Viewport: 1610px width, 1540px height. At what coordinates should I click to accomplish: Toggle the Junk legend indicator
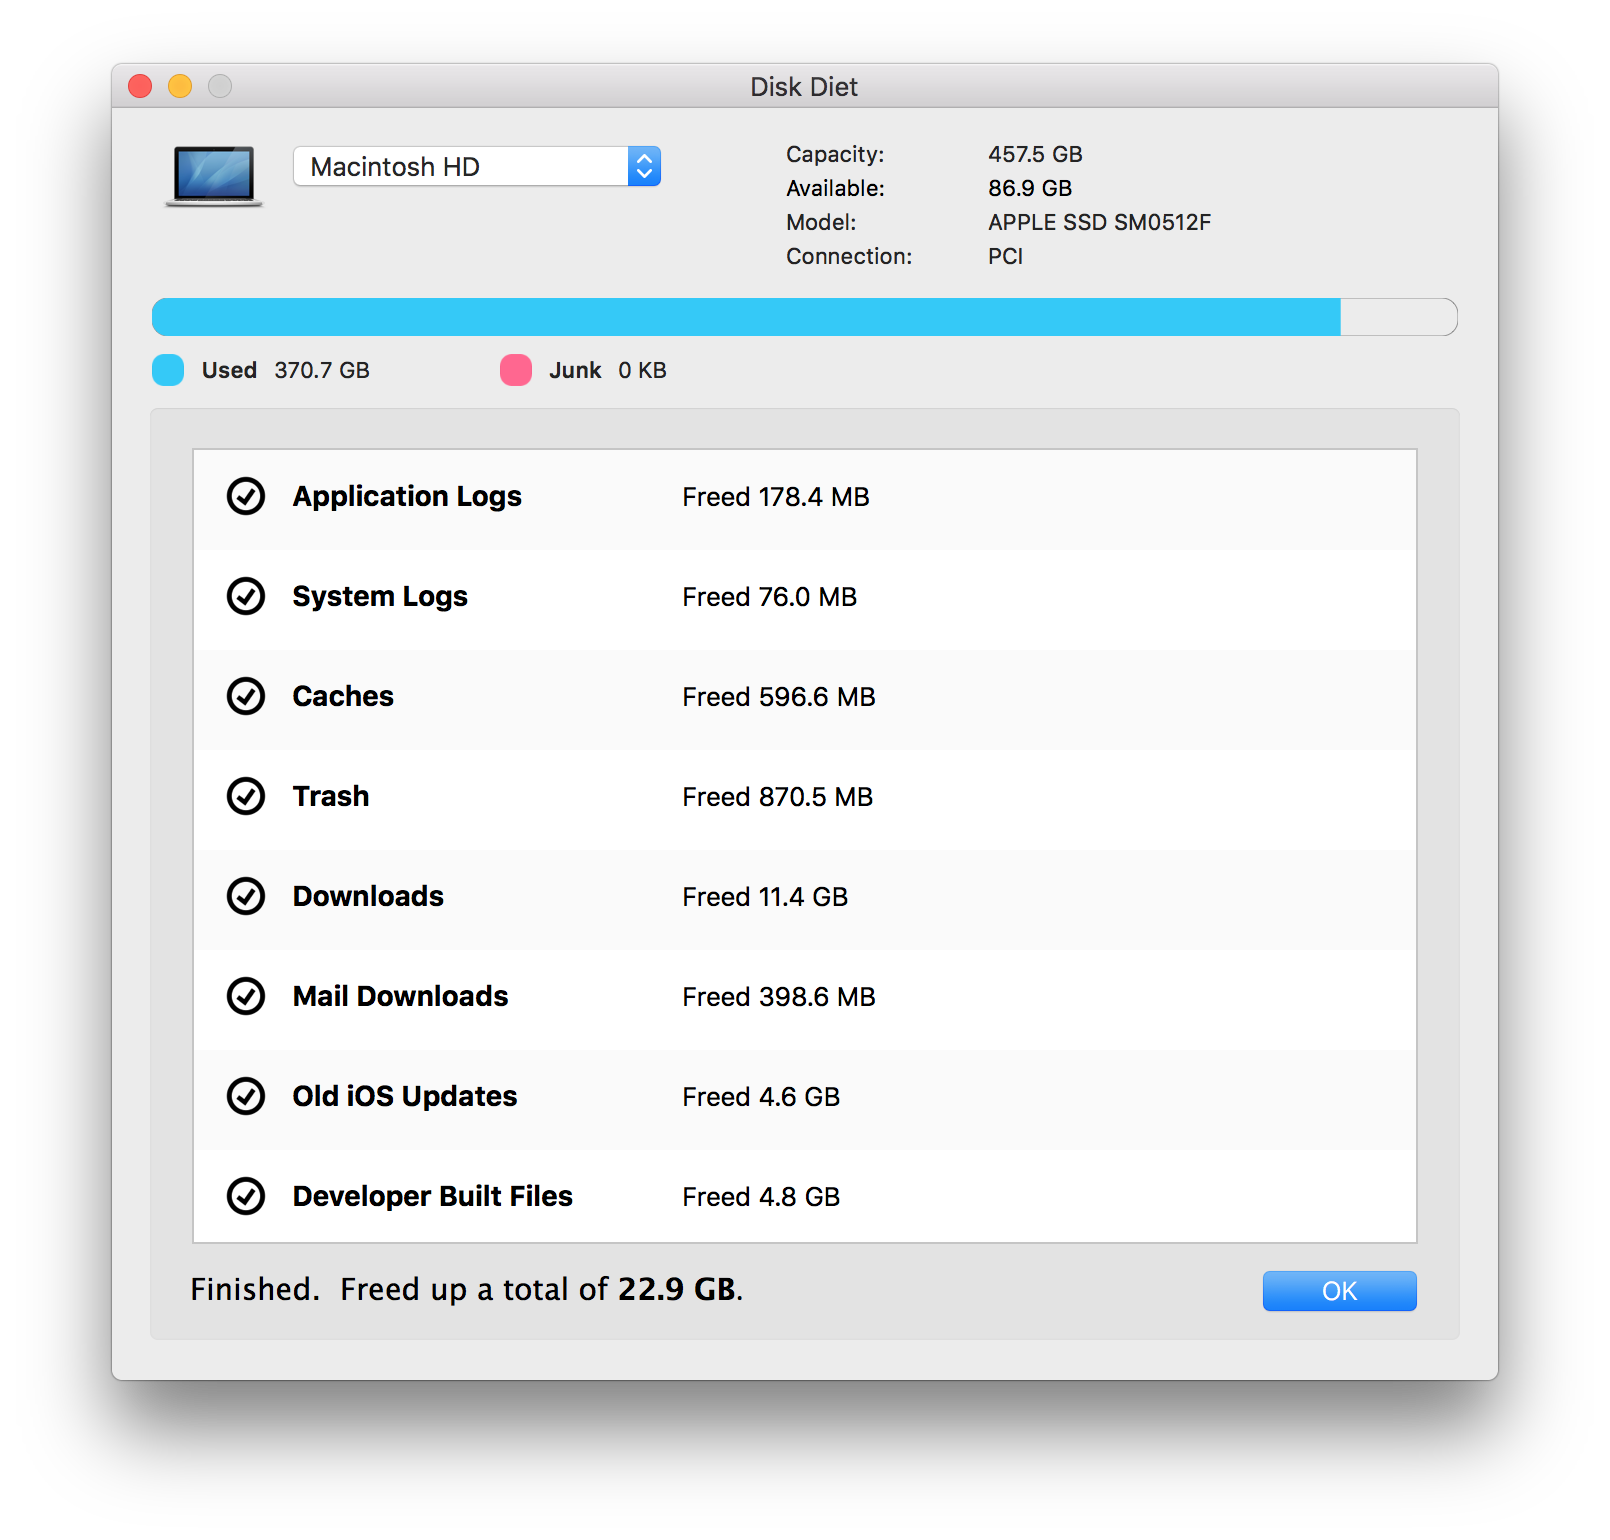pos(515,370)
